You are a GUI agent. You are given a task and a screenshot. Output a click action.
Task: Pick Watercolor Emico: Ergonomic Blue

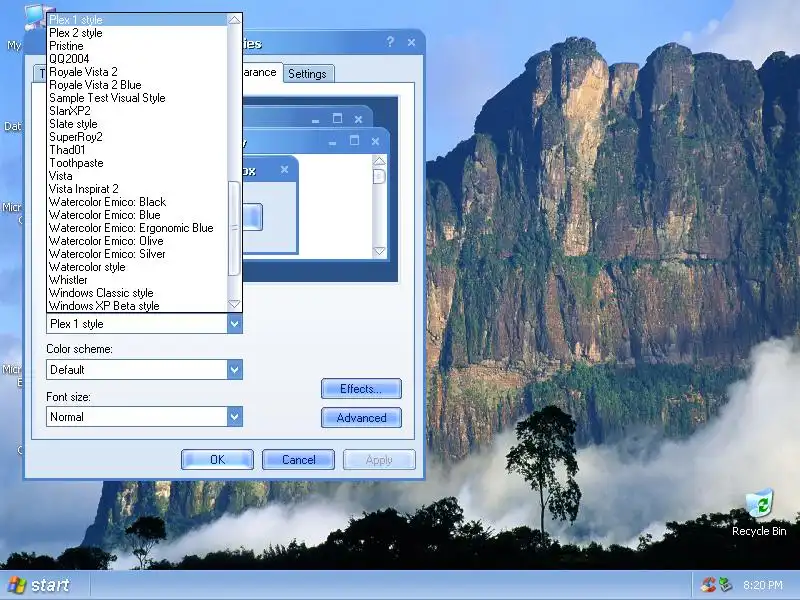pos(137,228)
